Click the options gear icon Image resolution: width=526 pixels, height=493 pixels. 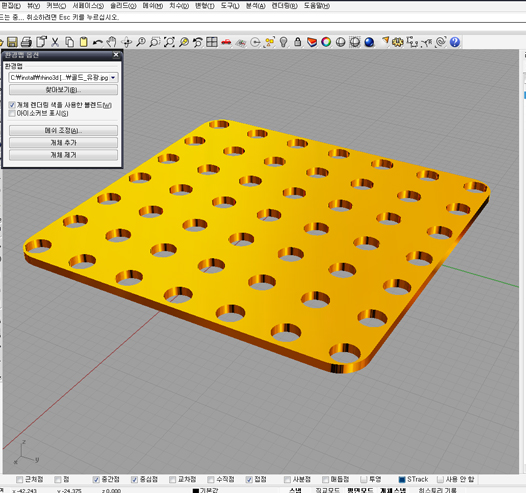398,42
